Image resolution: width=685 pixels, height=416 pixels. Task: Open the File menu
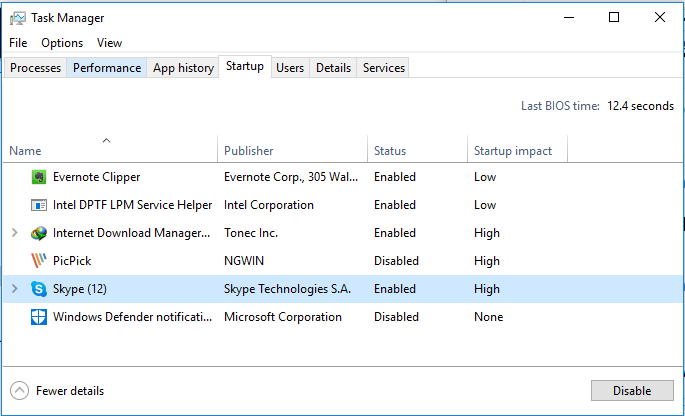pyautogui.click(x=18, y=43)
